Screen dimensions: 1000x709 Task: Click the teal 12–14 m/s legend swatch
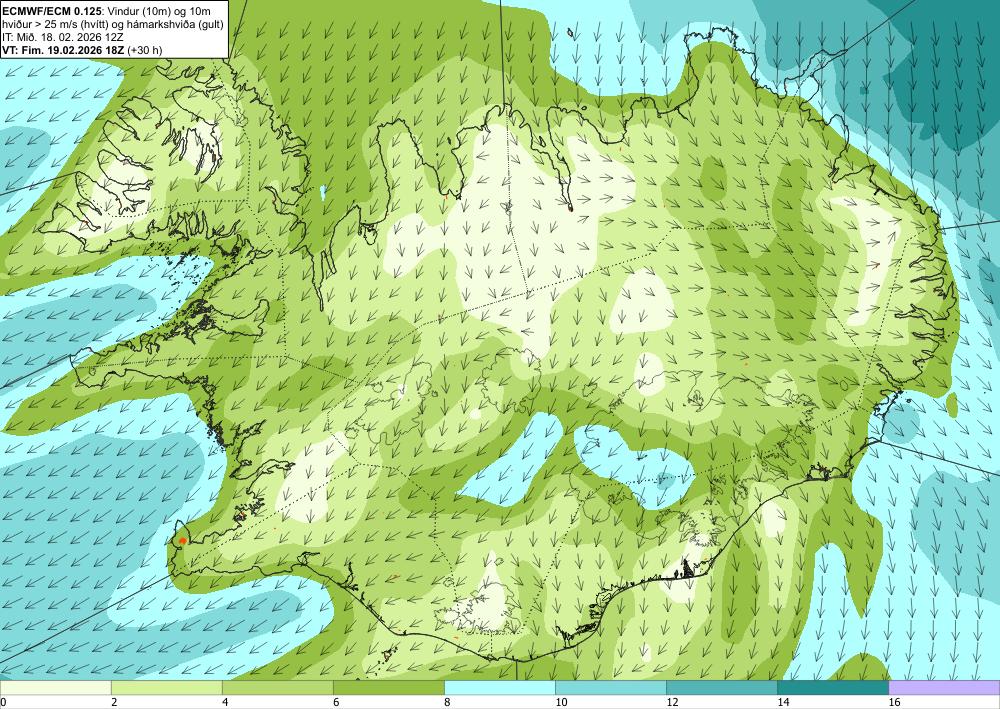click(722, 688)
